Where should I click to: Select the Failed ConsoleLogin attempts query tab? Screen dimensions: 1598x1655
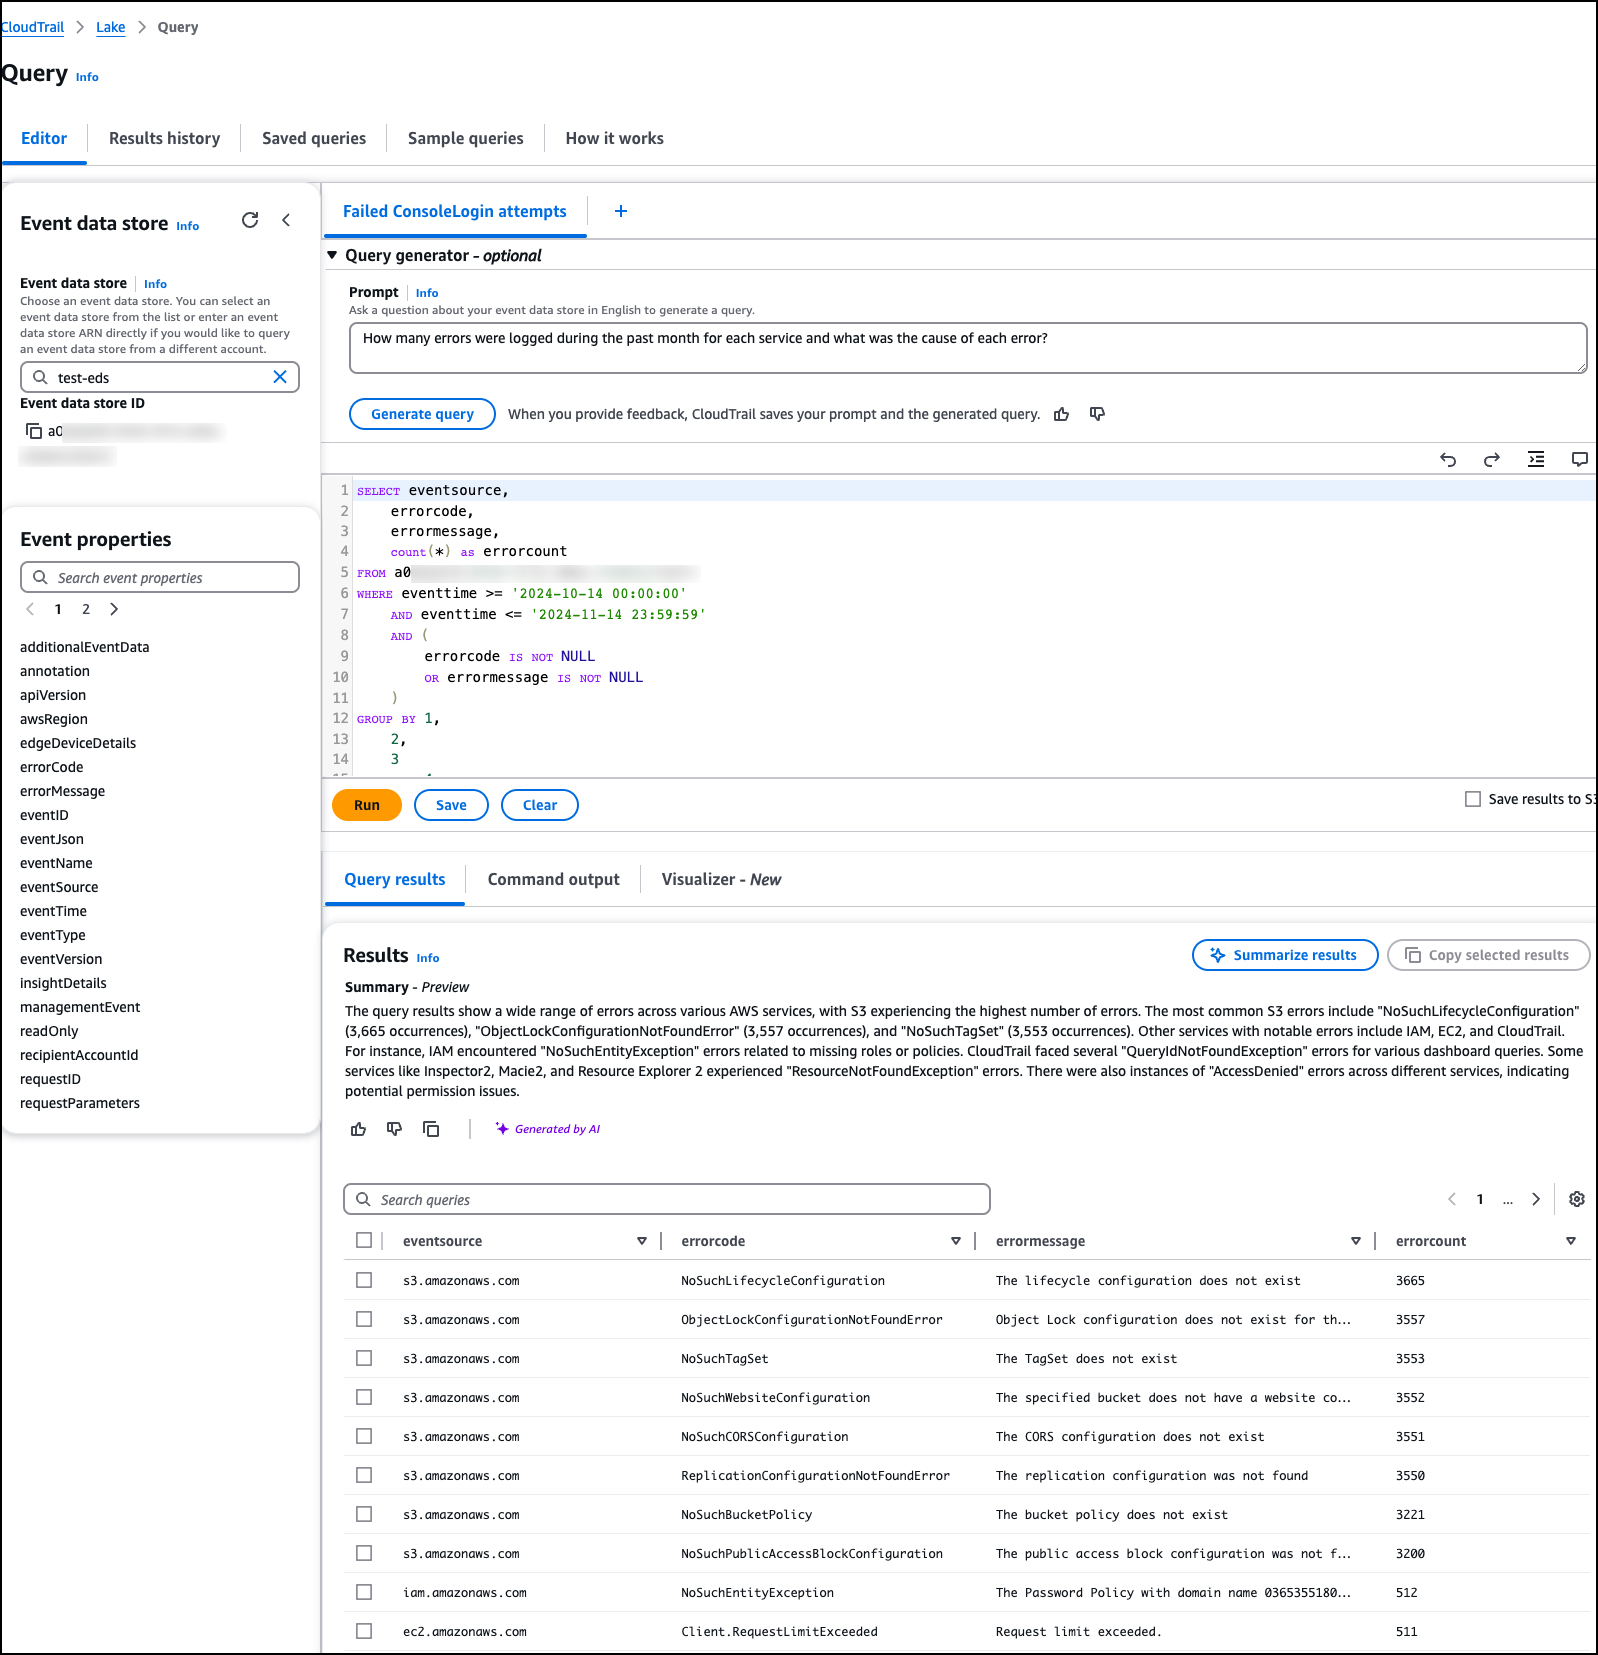pos(455,211)
